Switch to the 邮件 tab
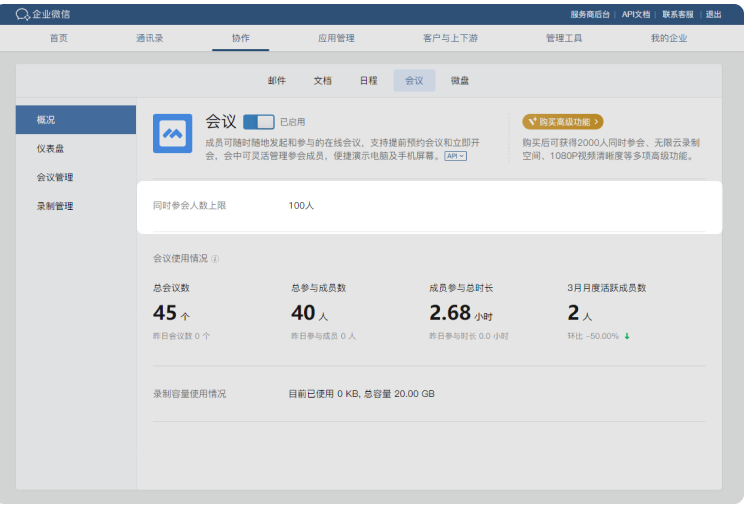This screenshot has width=747, height=511. [277, 80]
